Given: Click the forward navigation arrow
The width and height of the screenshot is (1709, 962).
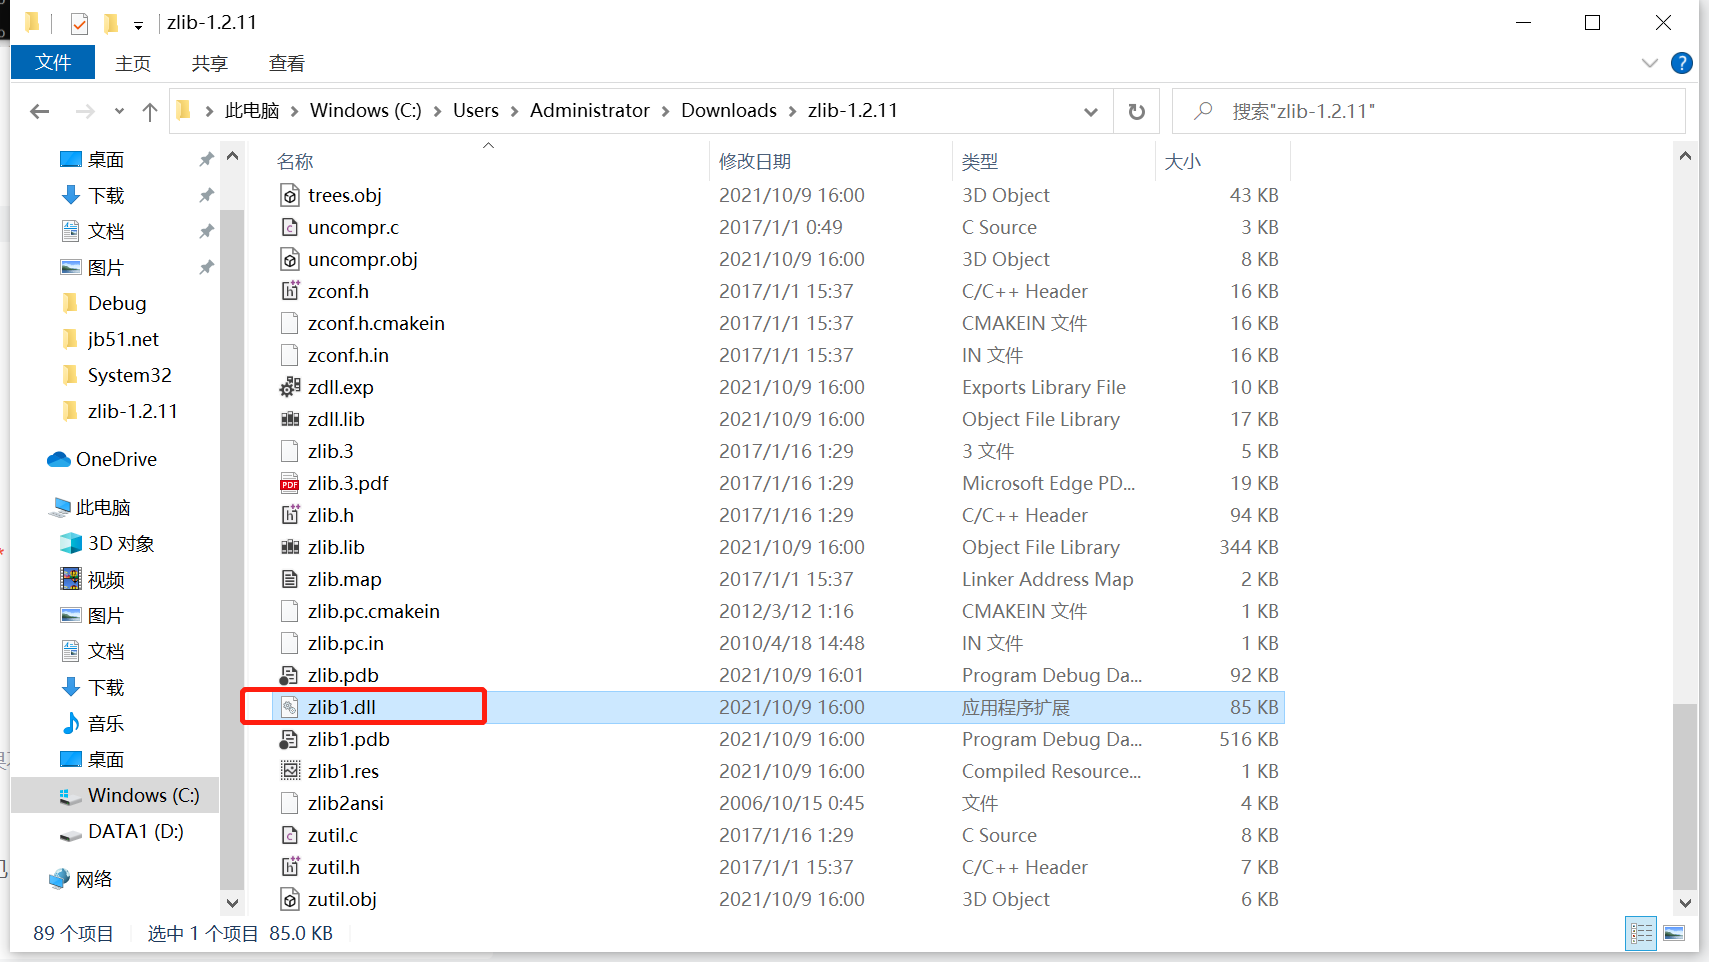Looking at the screenshot, I should pyautogui.click(x=85, y=111).
